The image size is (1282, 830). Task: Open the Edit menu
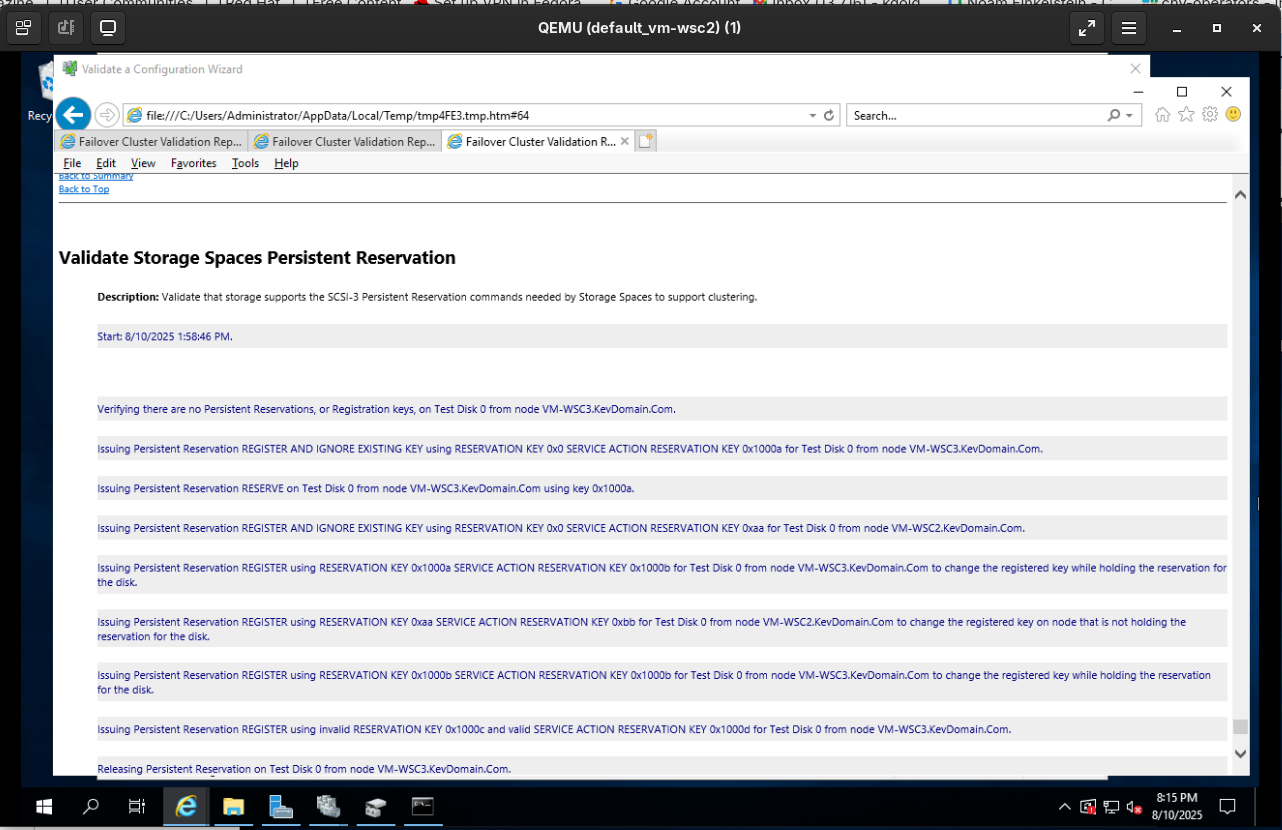pyautogui.click(x=106, y=163)
